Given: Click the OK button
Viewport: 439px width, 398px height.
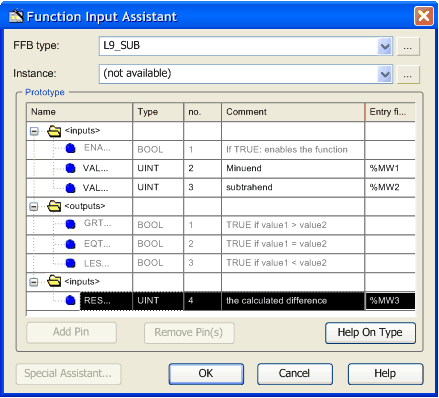Looking at the screenshot, I should pos(206,374).
